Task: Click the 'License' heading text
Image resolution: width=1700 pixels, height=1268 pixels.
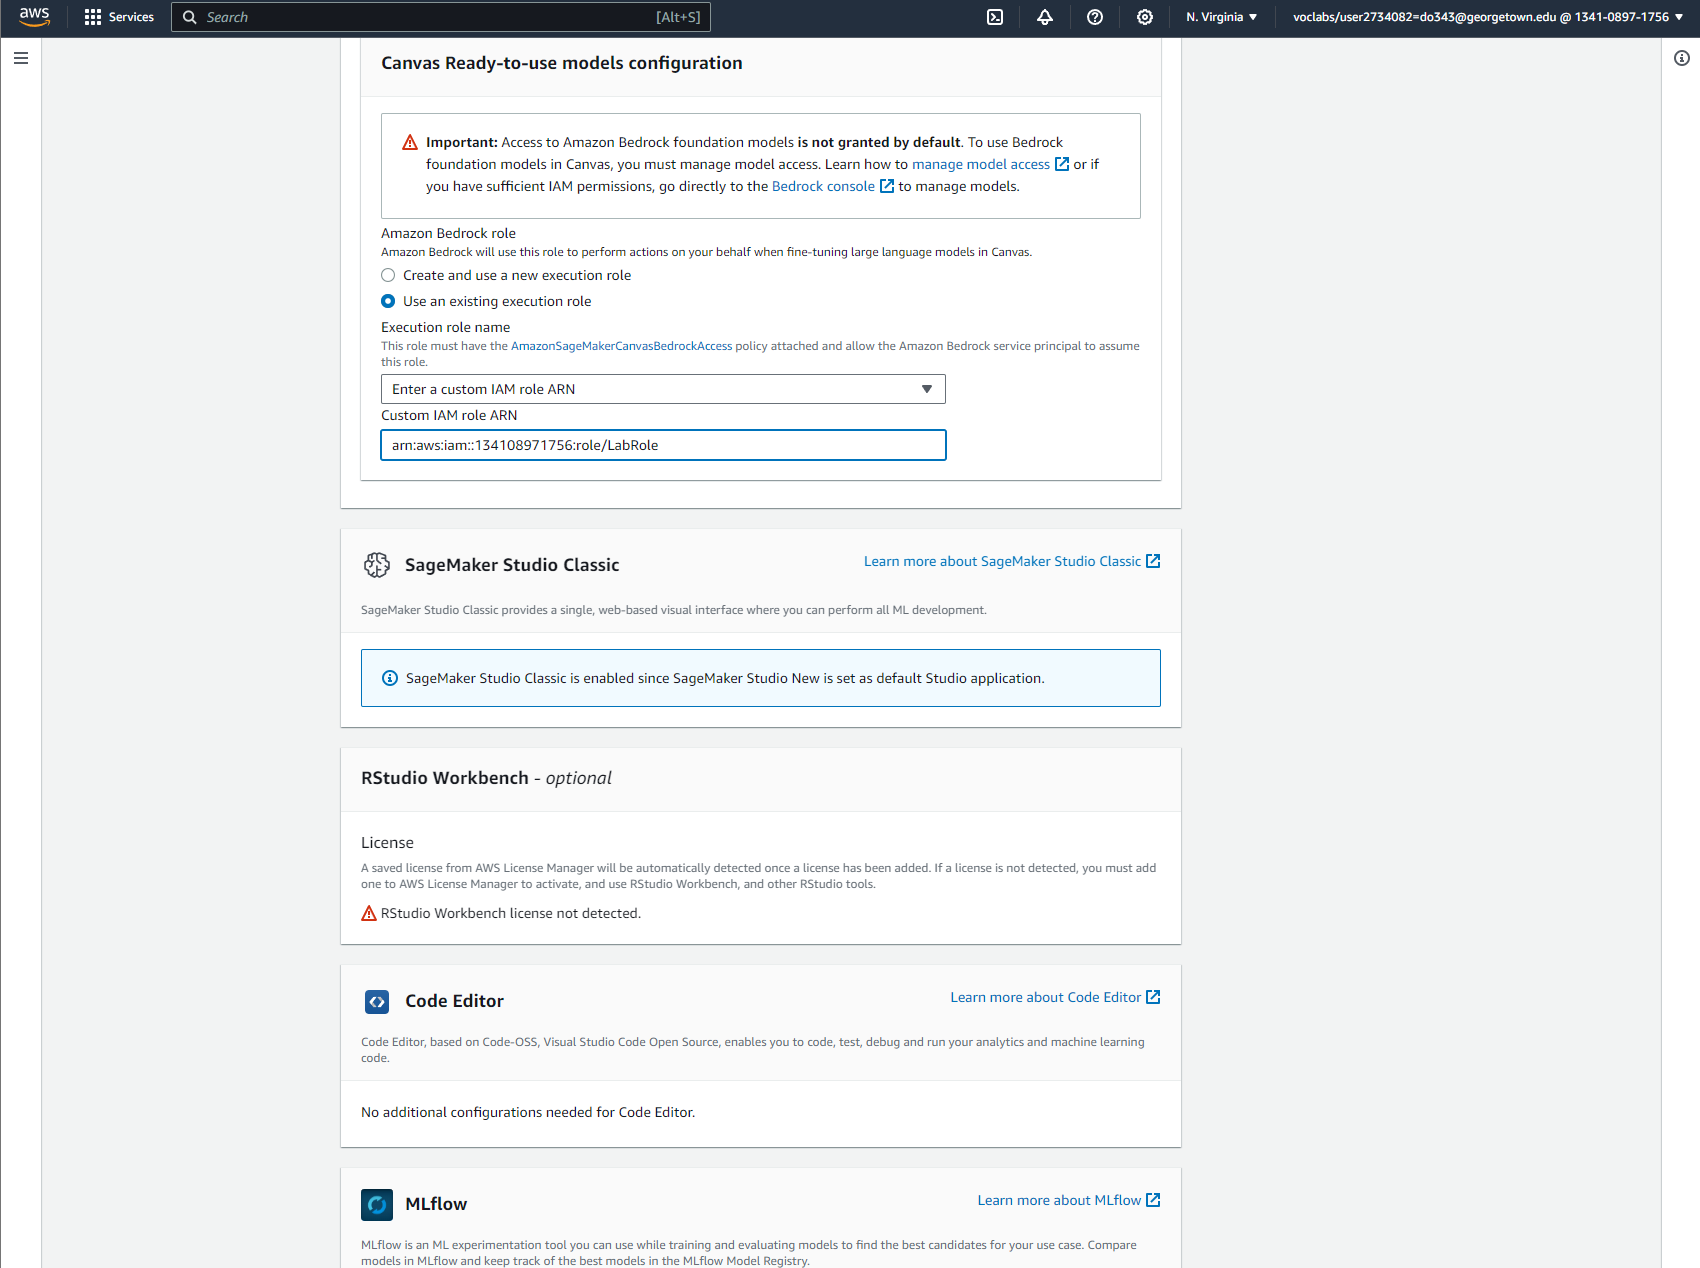Action: tap(387, 843)
